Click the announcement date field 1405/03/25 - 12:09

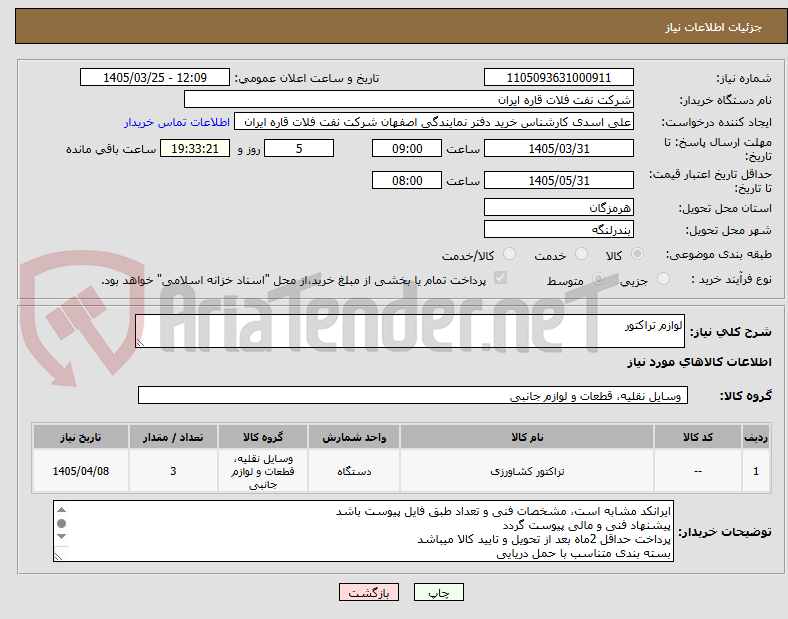point(155,77)
